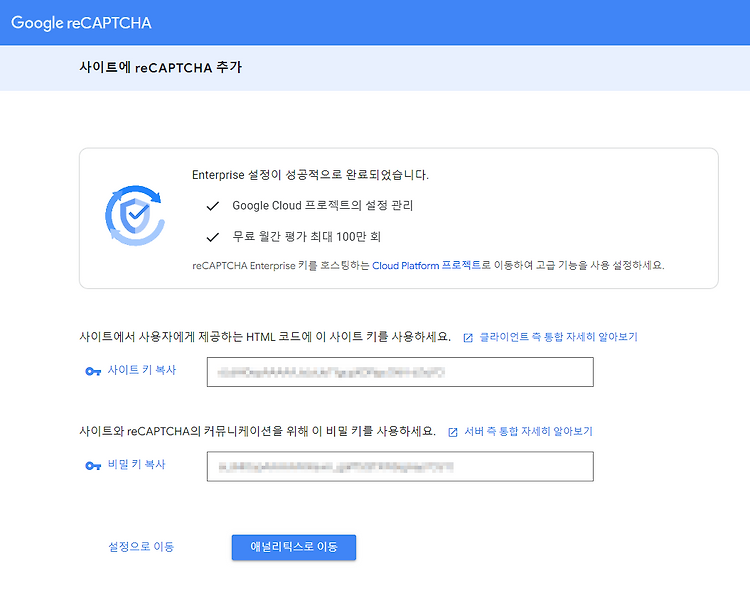Viewport: 750px width, 595px height.
Task: Click the 사이트에 reCAPTCHA 추가 heading
Action: pos(161,67)
